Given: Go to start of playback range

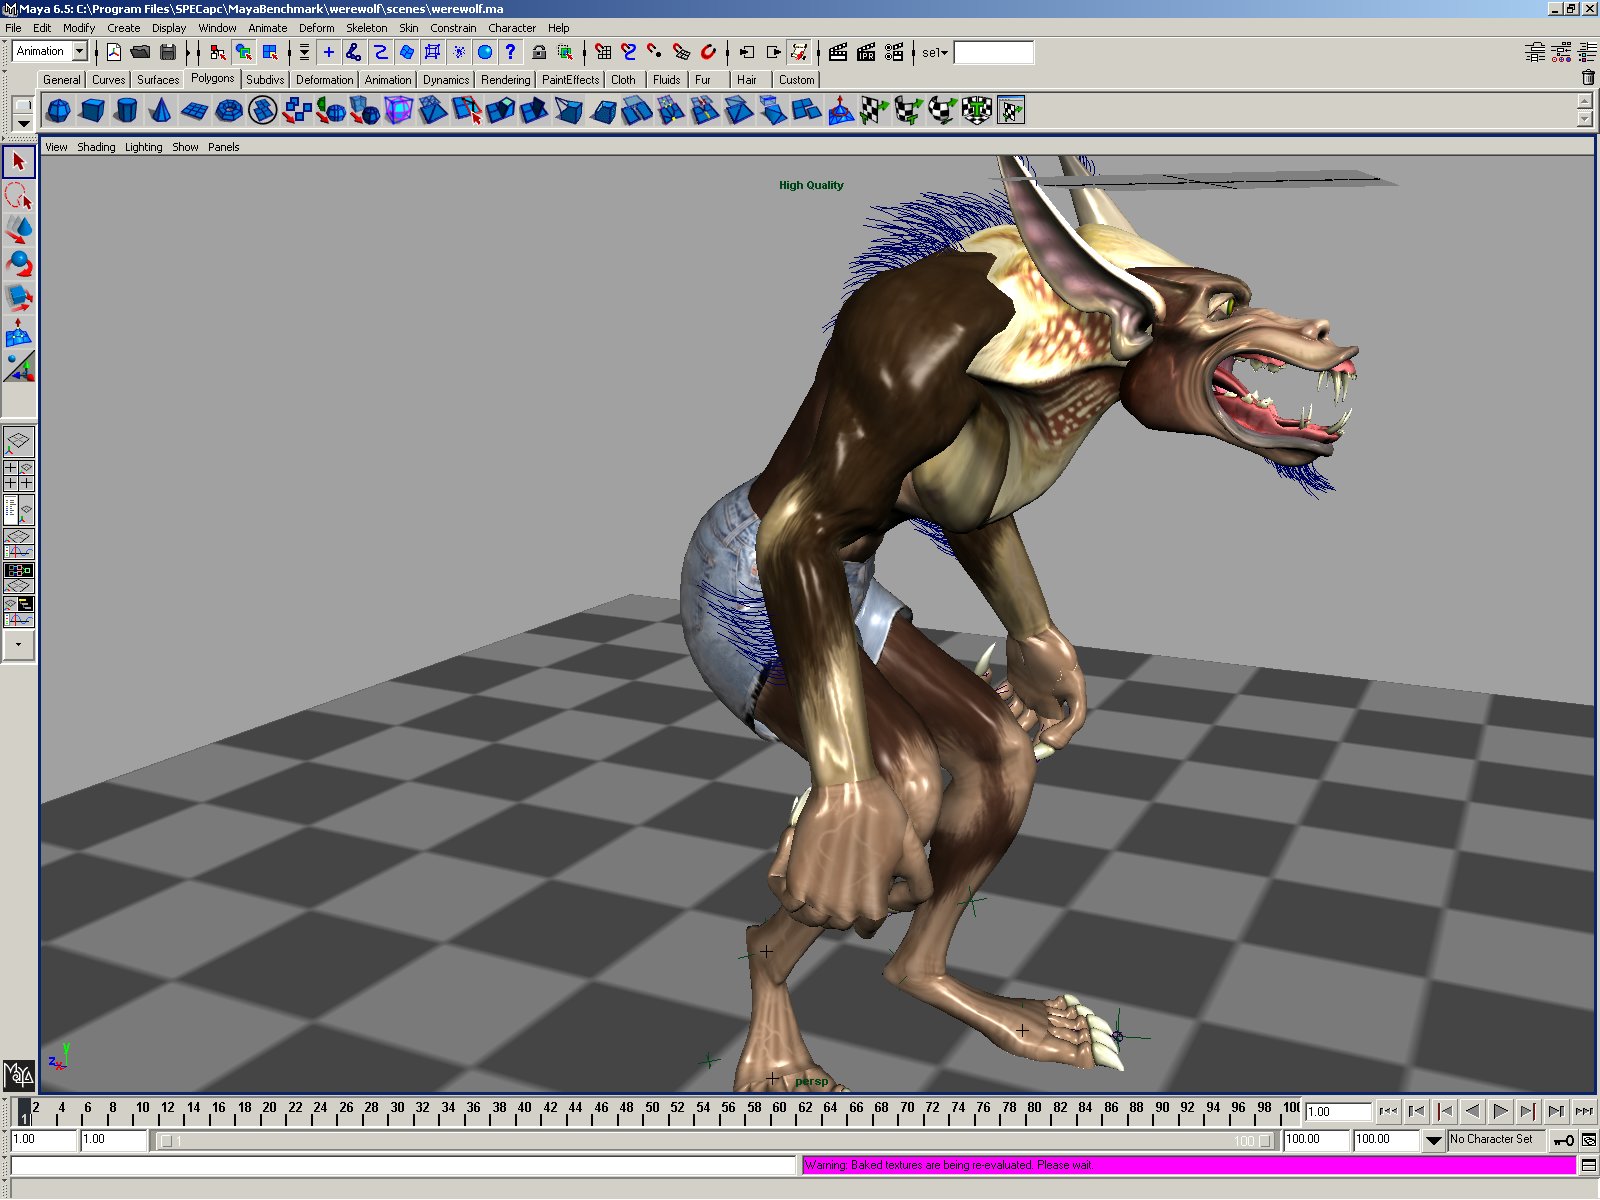Looking at the screenshot, I should click(1388, 1111).
